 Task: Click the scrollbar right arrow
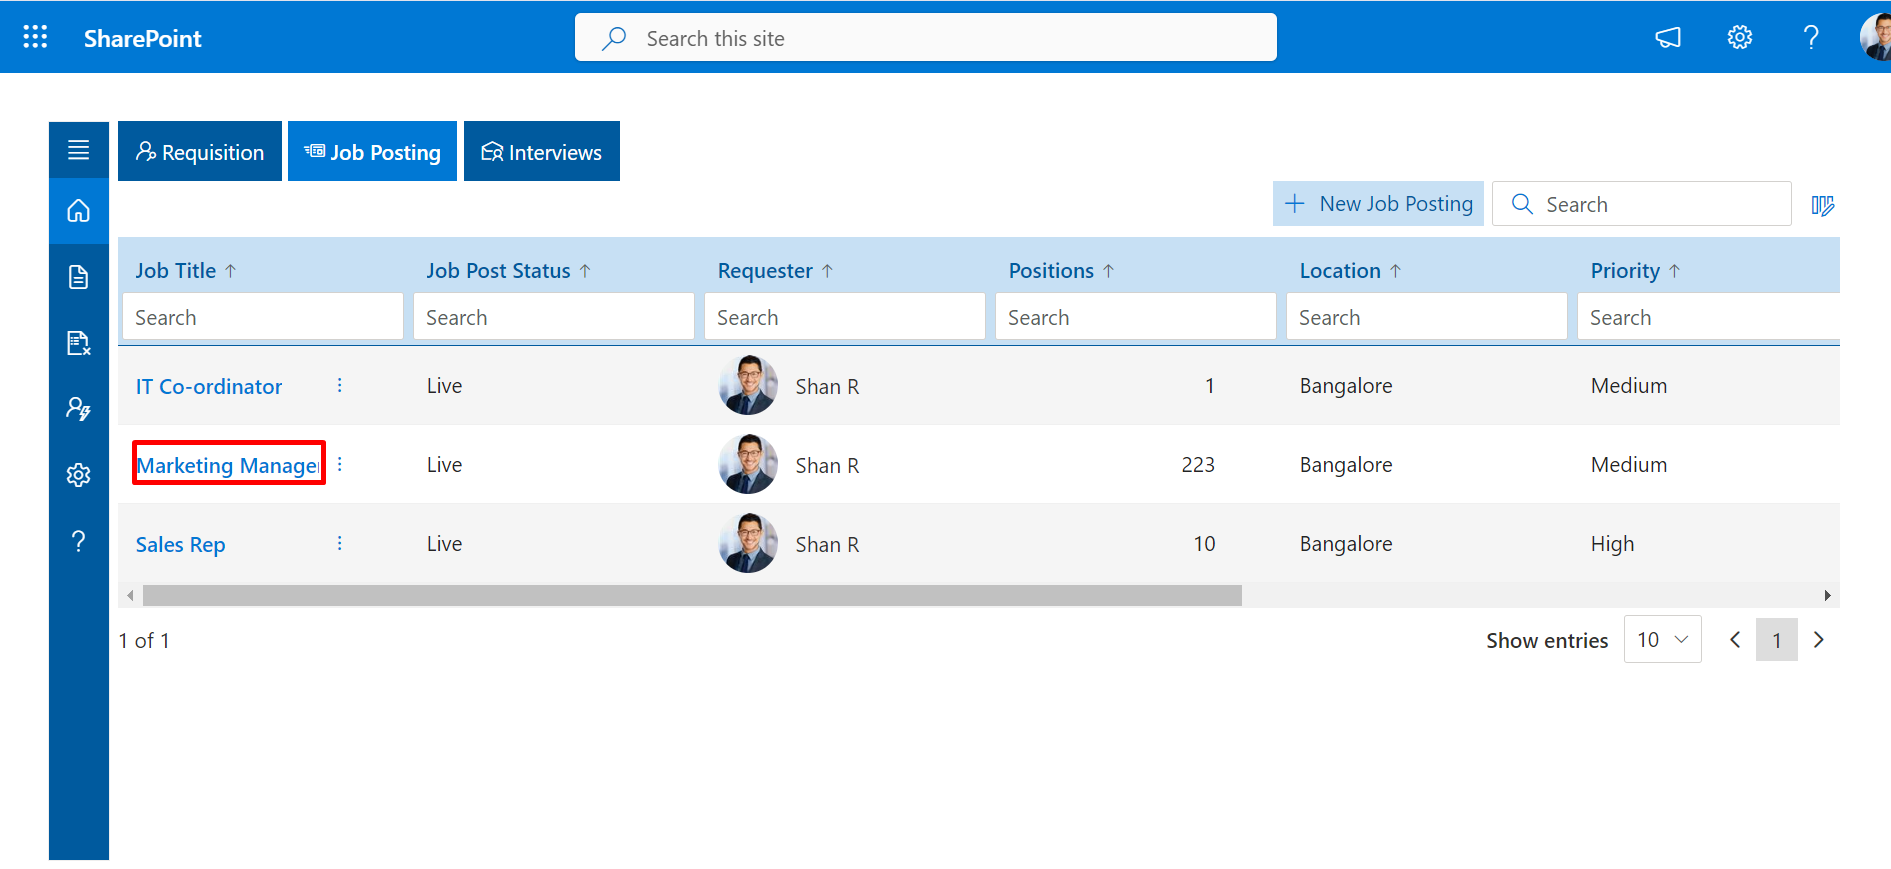(x=1828, y=595)
